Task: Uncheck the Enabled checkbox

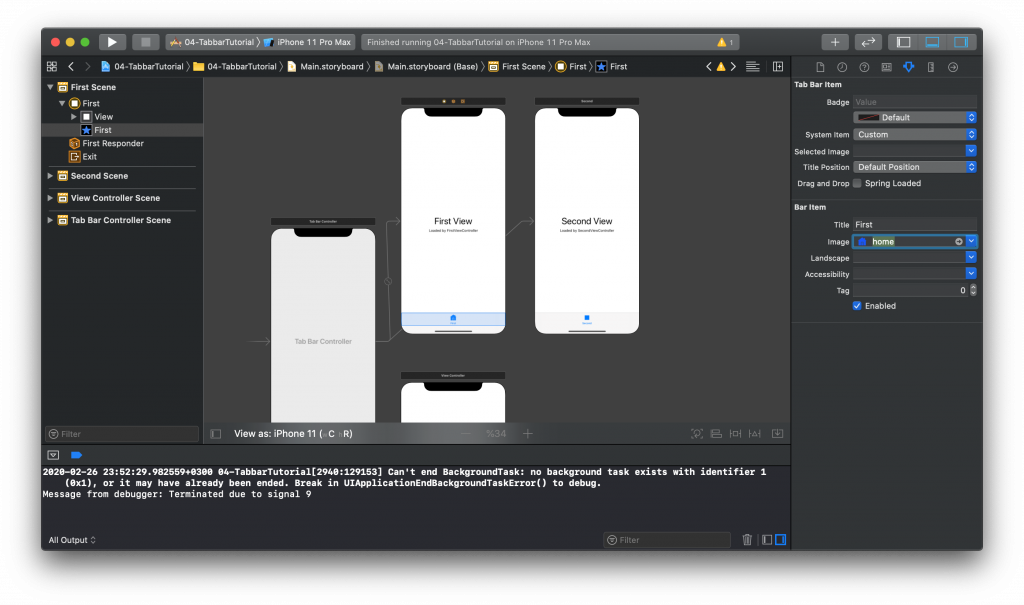Action: (x=857, y=306)
